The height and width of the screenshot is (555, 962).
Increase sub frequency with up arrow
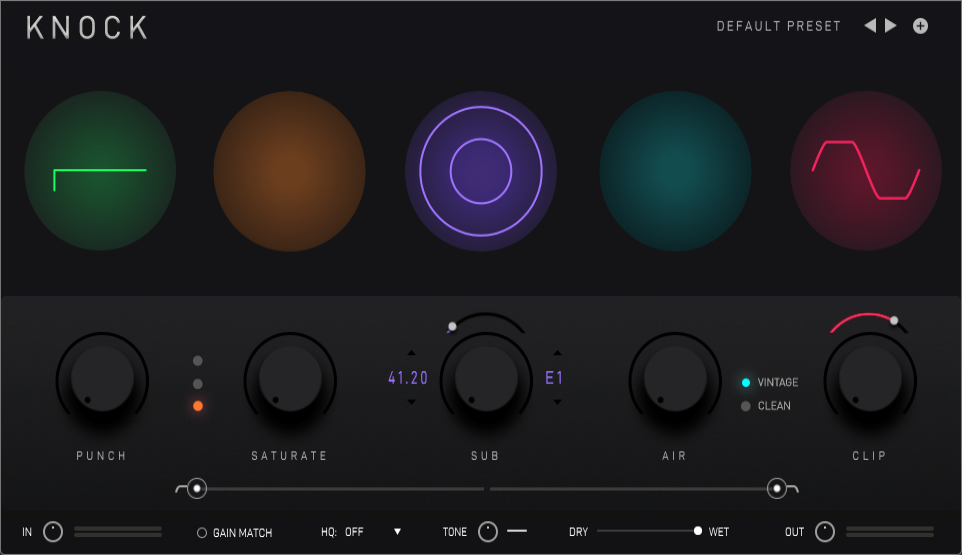[x=411, y=353]
